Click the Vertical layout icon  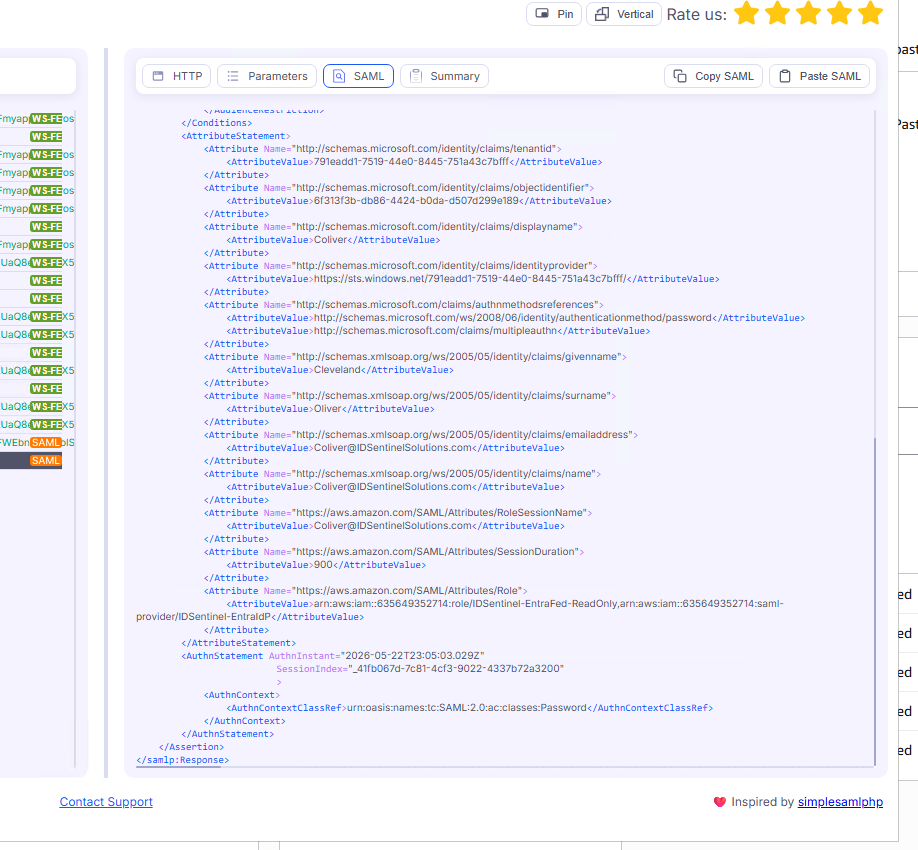tap(602, 14)
